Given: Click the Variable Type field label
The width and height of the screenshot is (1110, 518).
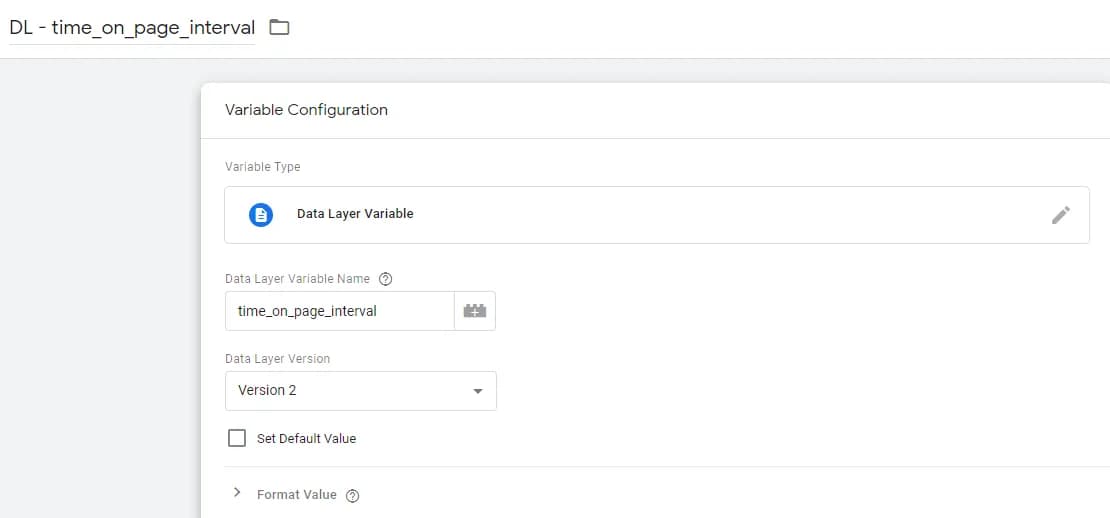Looking at the screenshot, I should 262,166.
